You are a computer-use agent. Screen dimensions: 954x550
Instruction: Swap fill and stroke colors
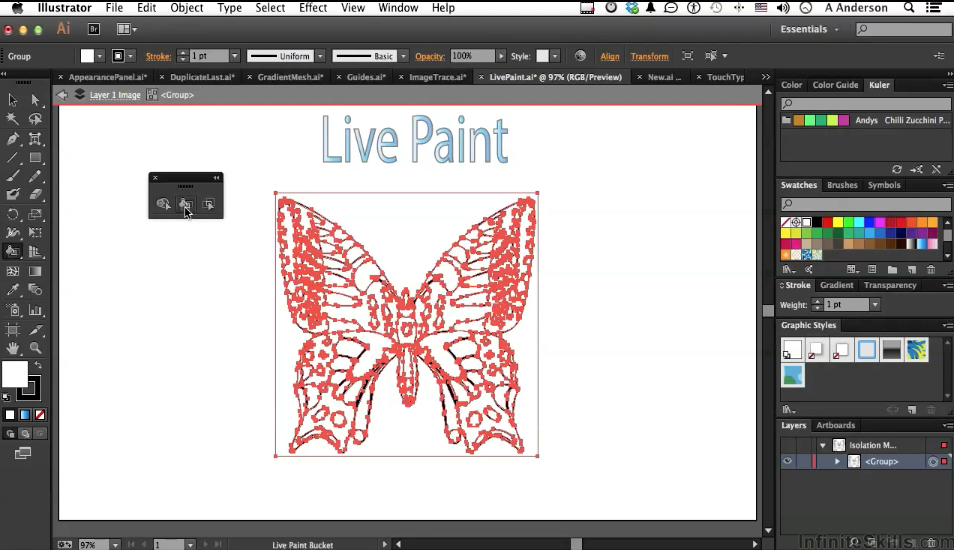pyautogui.click(x=38, y=365)
